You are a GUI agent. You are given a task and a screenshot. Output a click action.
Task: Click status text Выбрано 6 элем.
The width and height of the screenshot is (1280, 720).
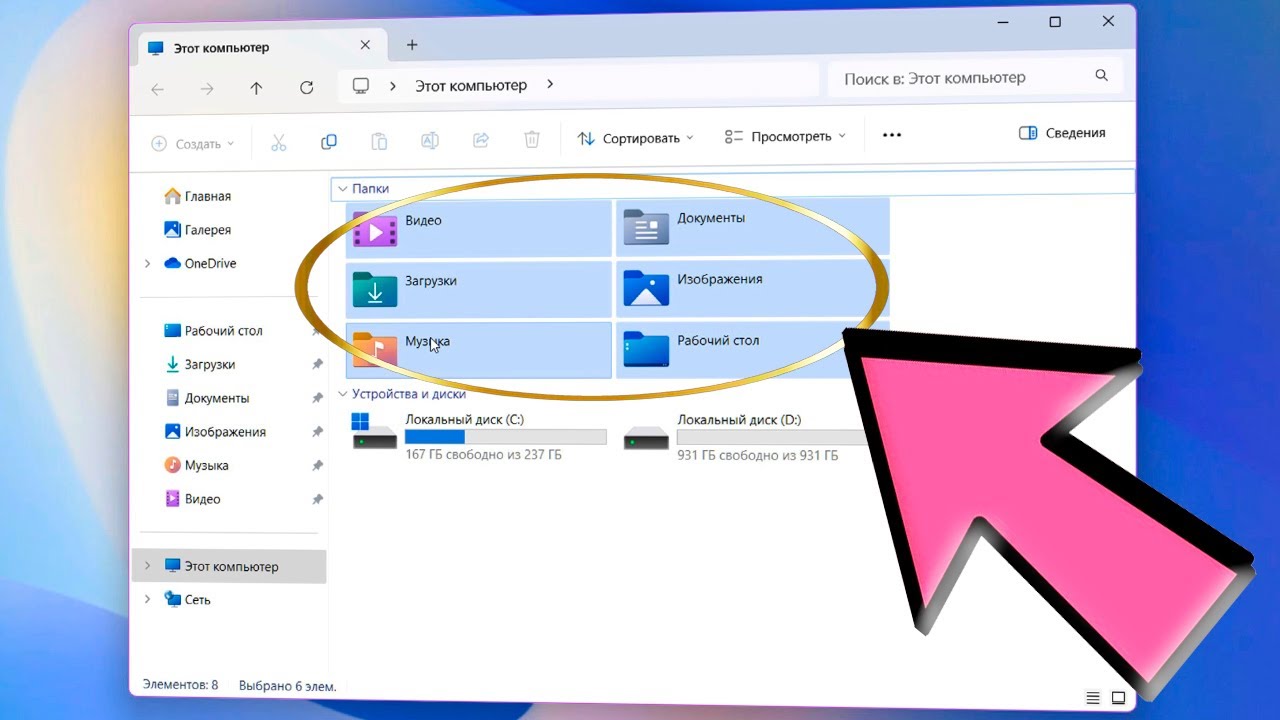(x=287, y=686)
